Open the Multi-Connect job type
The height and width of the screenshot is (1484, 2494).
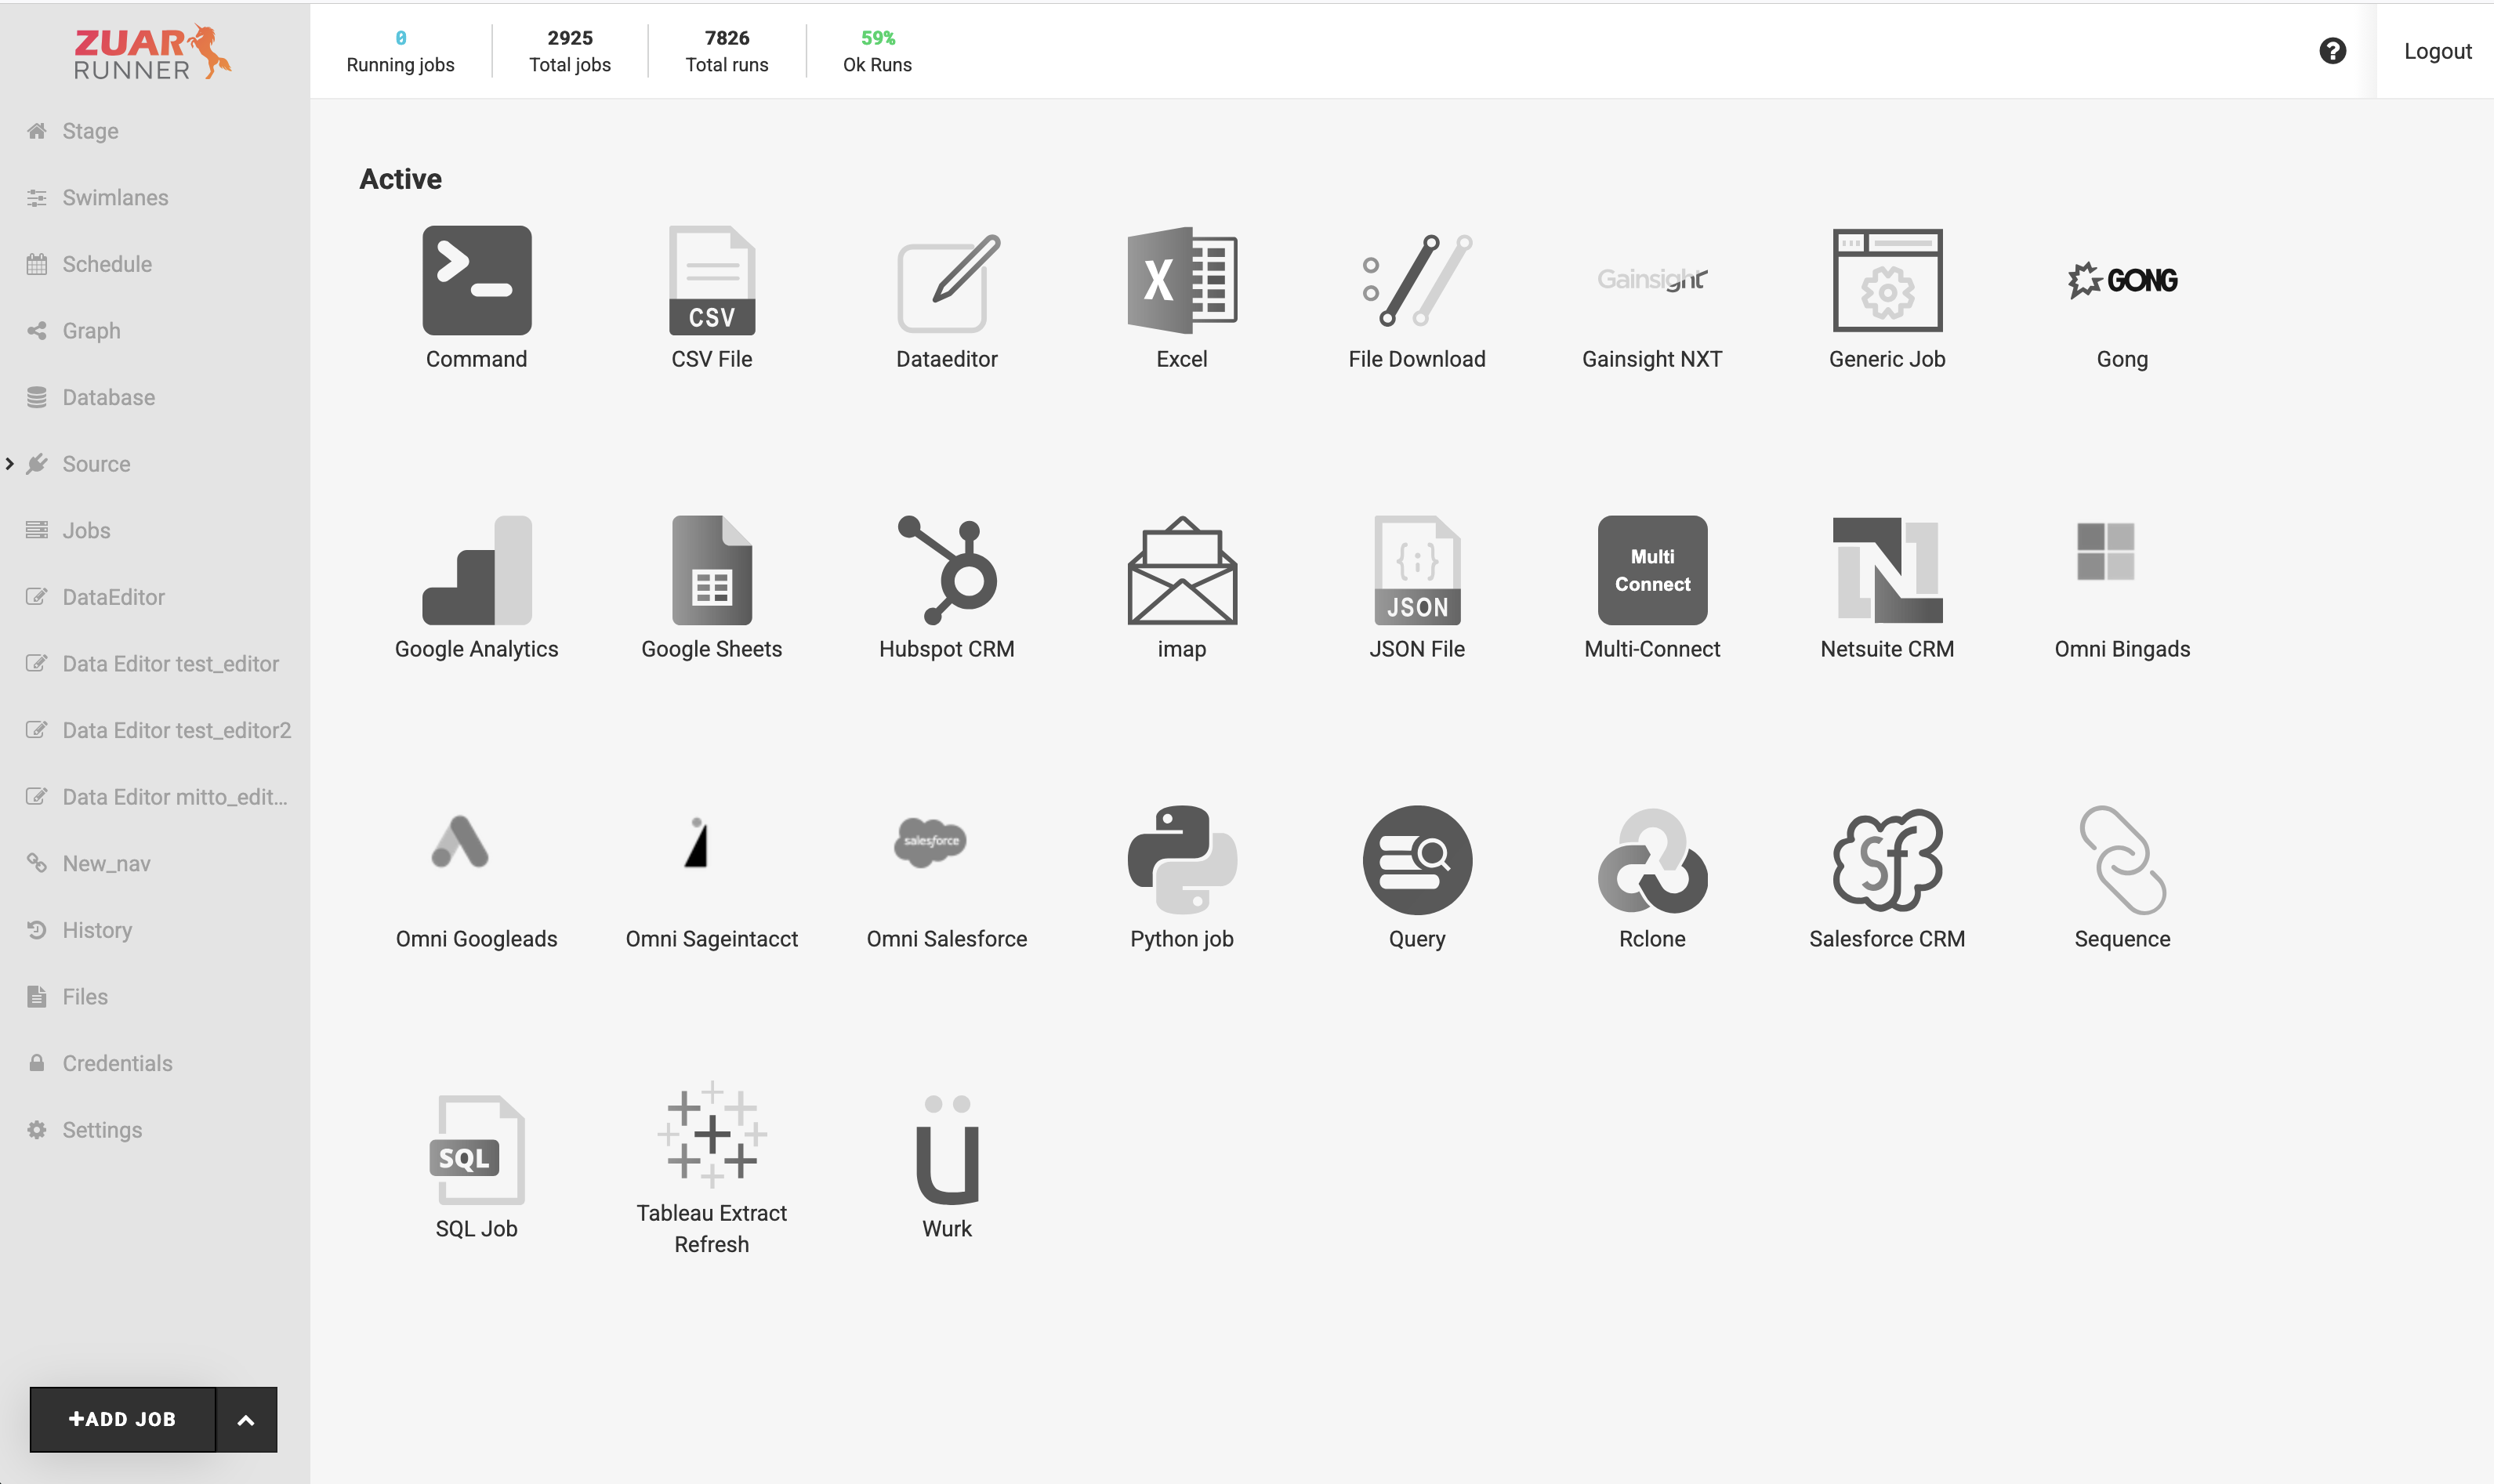point(1651,570)
